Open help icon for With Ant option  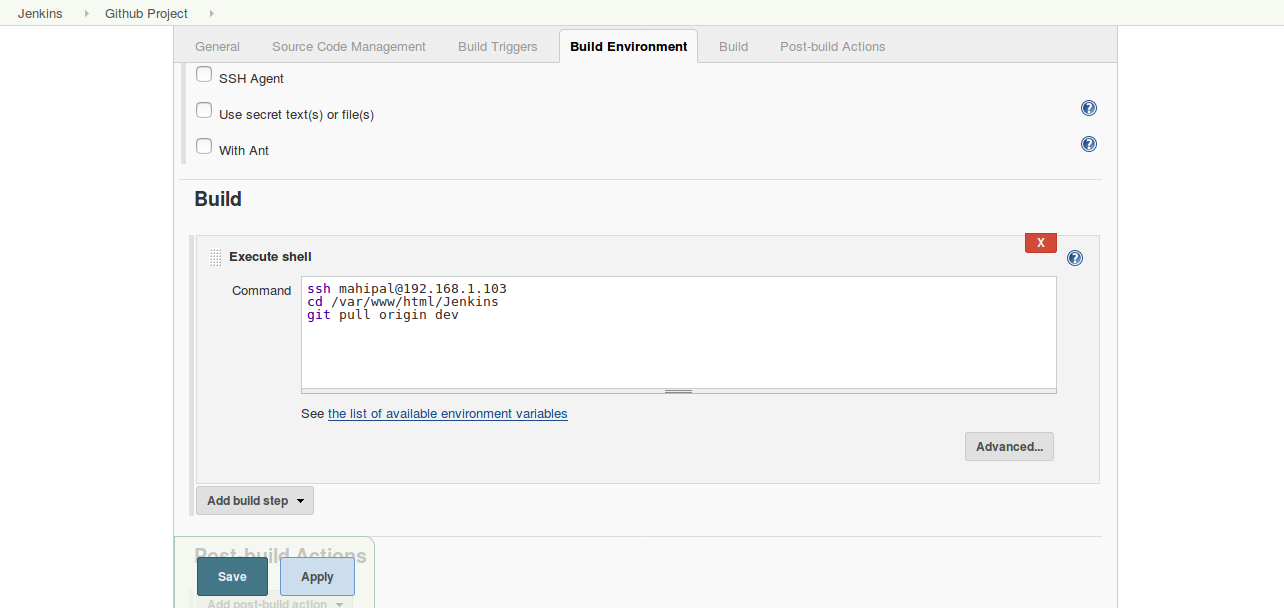(x=1089, y=144)
